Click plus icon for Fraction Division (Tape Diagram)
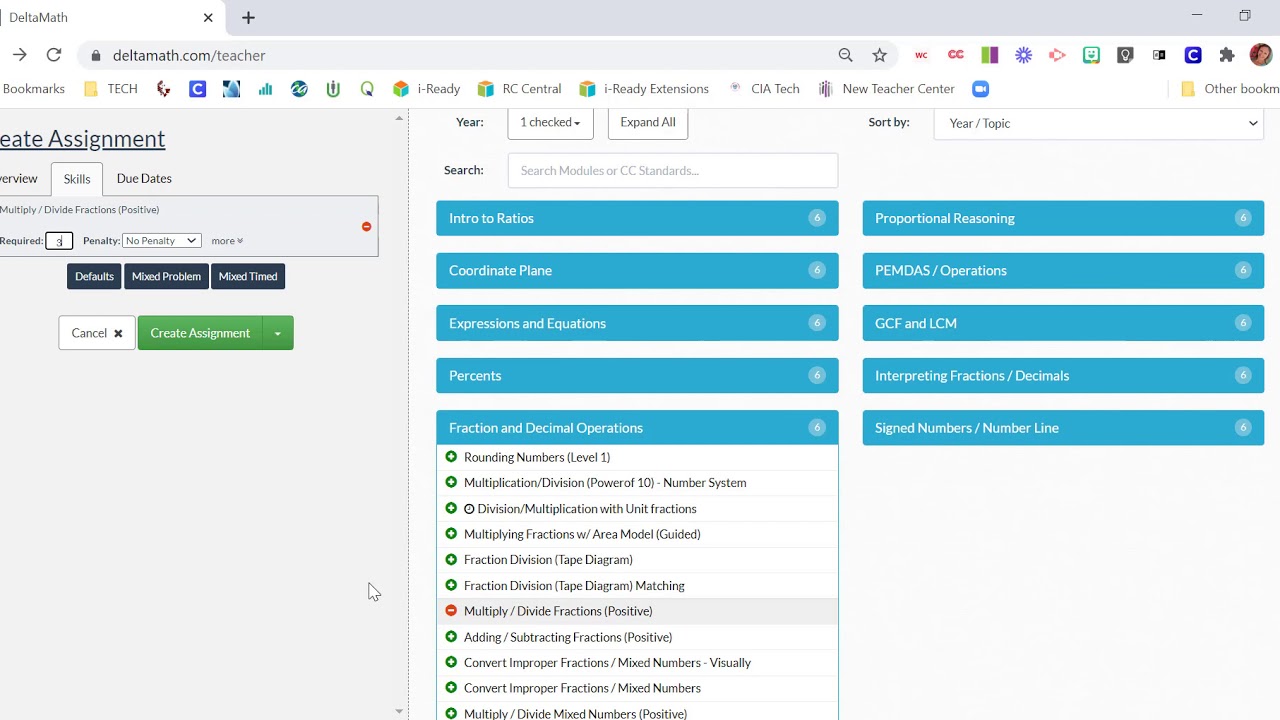 coord(451,560)
